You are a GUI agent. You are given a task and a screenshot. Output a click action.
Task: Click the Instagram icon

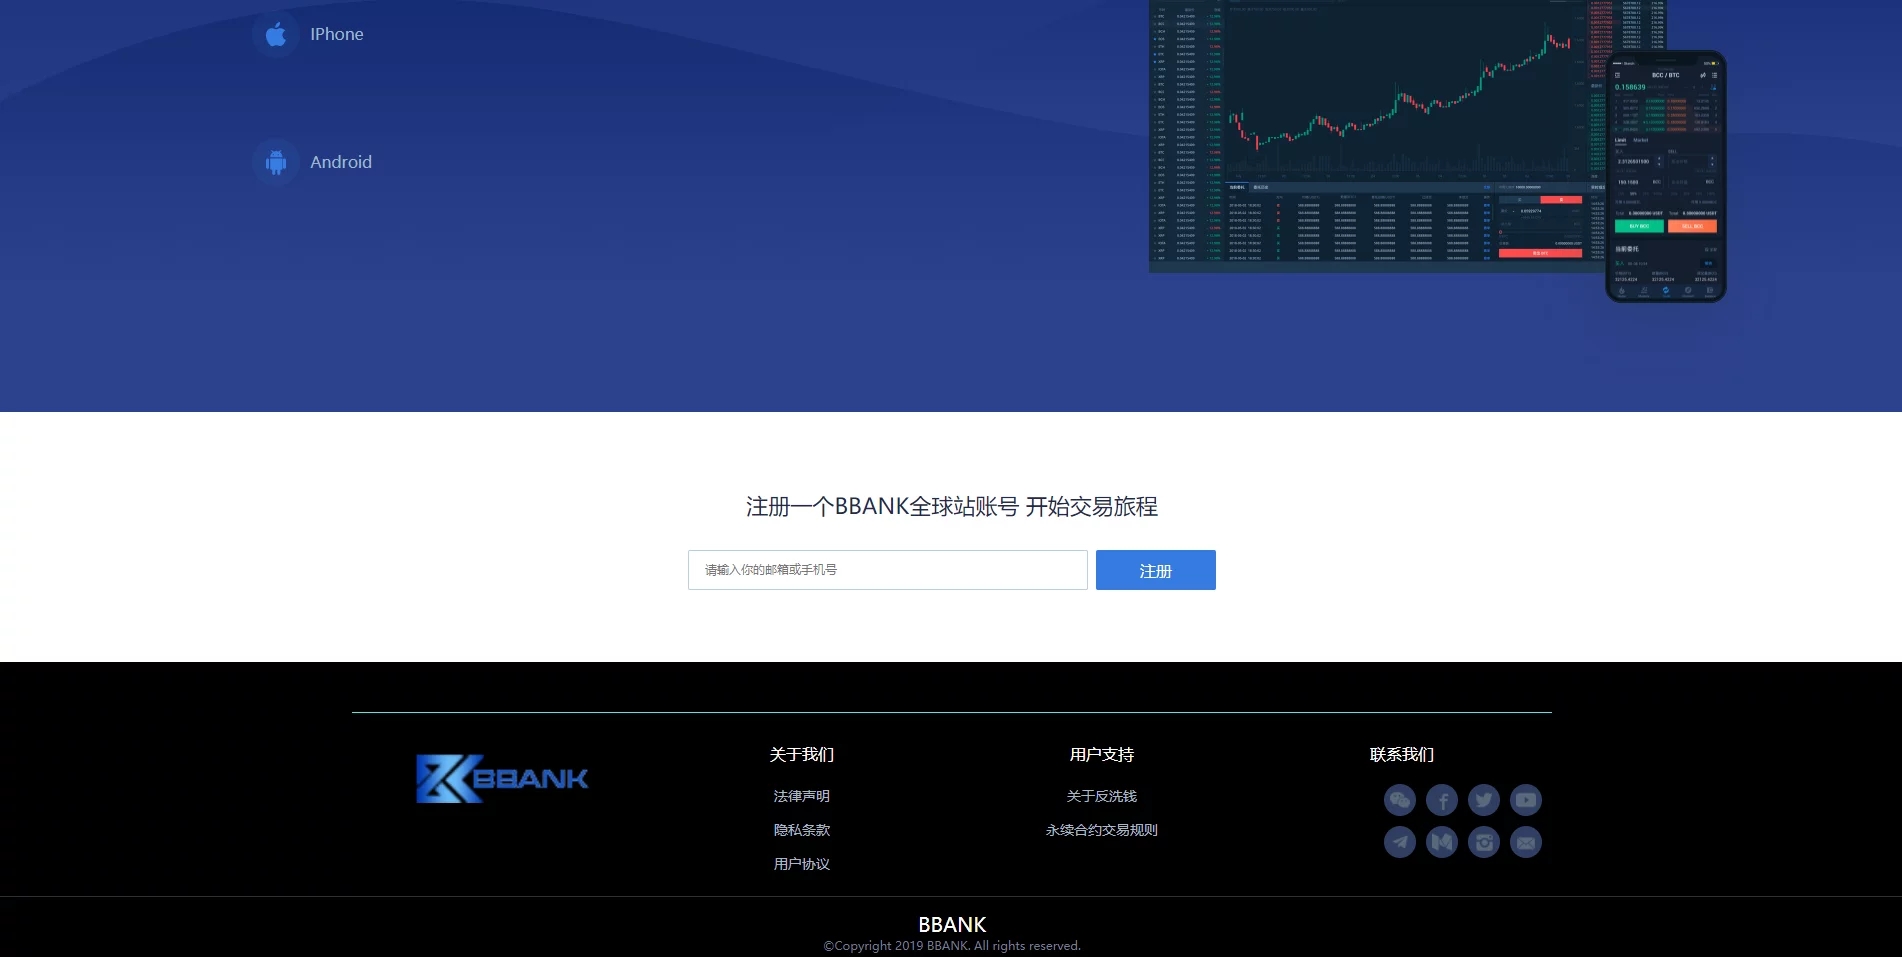click(x=1483, y=842)
